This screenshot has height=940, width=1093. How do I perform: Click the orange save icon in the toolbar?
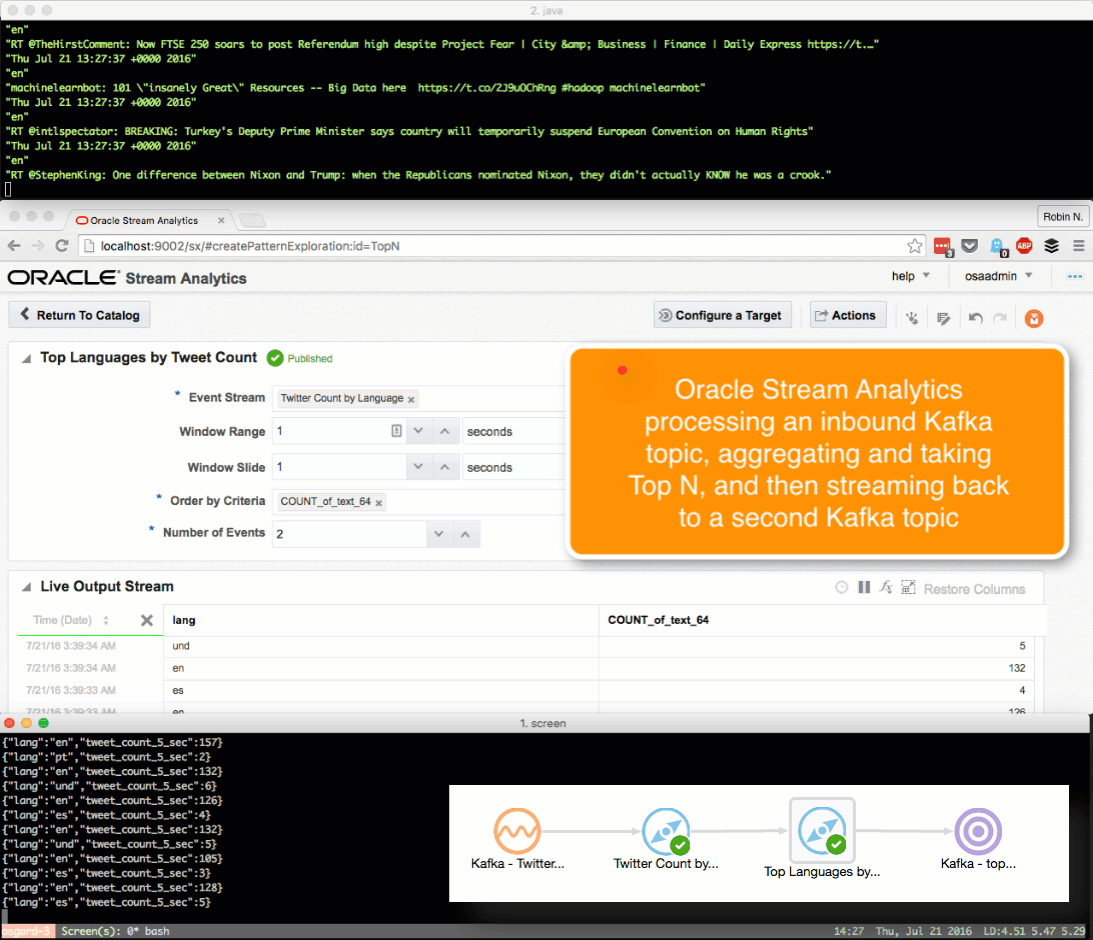1034,317
